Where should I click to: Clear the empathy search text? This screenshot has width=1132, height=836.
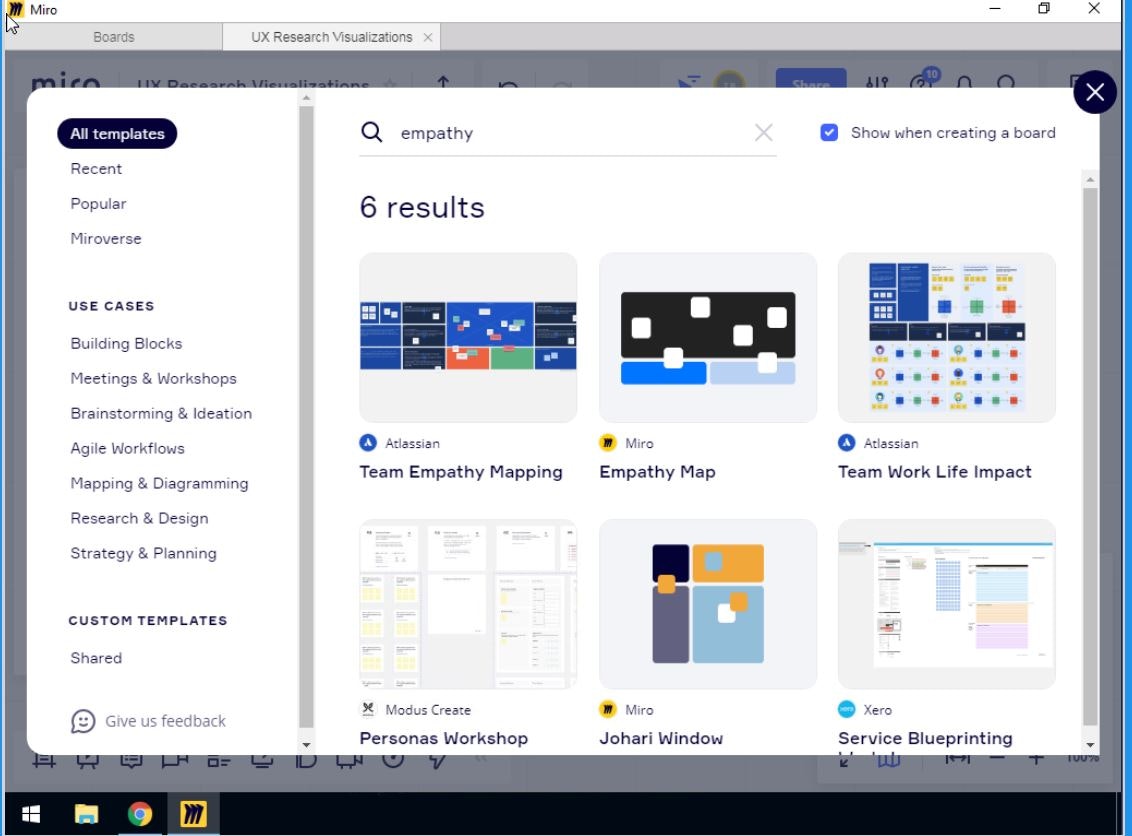click(763, 132)
